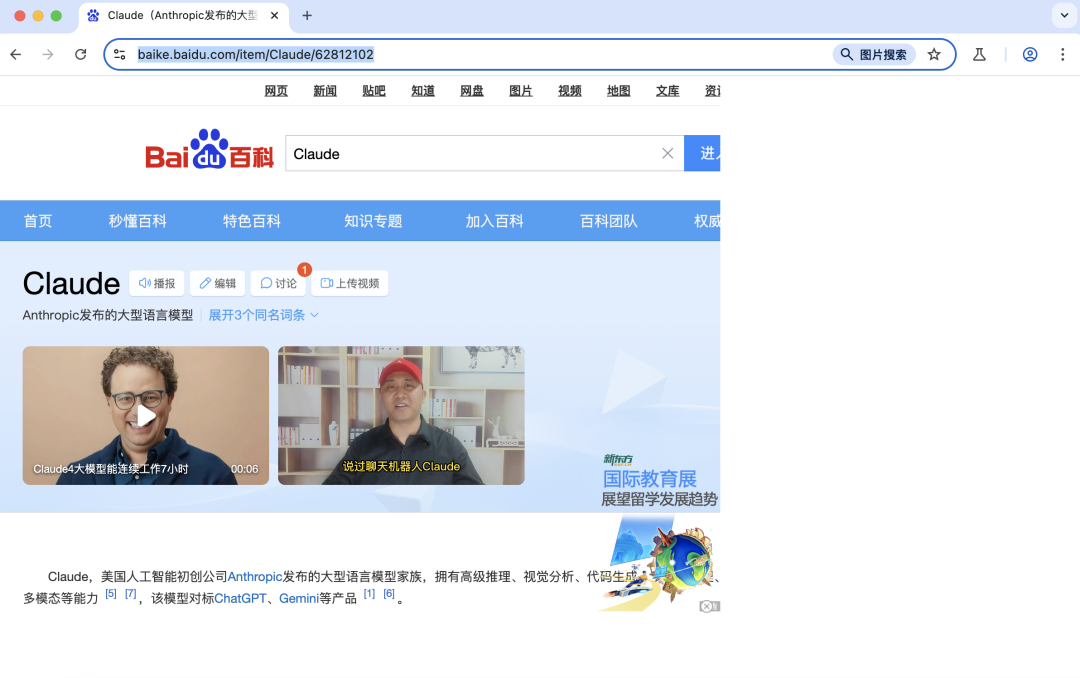This screenshot has height=678, width=1080.
Task: Open the Chrome profile icon
Action: [1030, 54]
